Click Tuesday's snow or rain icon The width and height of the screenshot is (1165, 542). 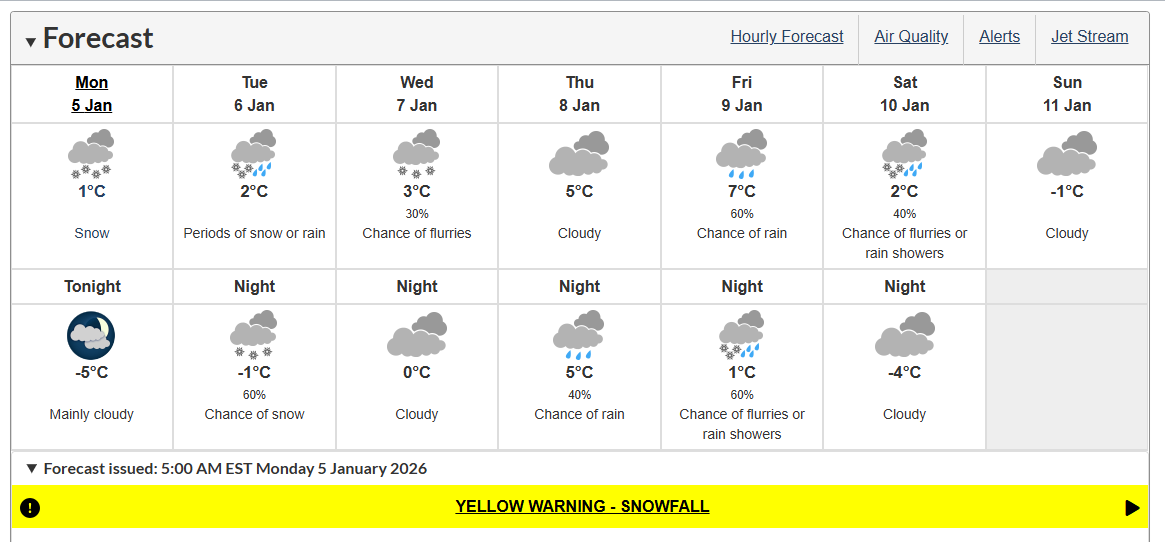point(254,153)
